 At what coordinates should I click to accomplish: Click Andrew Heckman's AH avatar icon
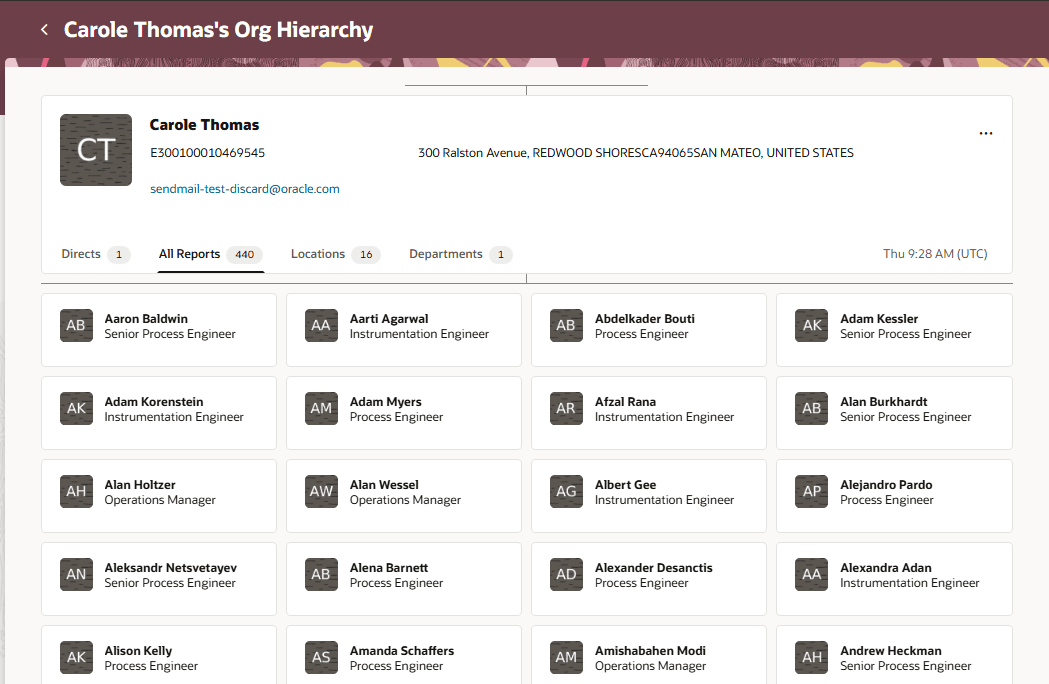click(x=811, y=657)
